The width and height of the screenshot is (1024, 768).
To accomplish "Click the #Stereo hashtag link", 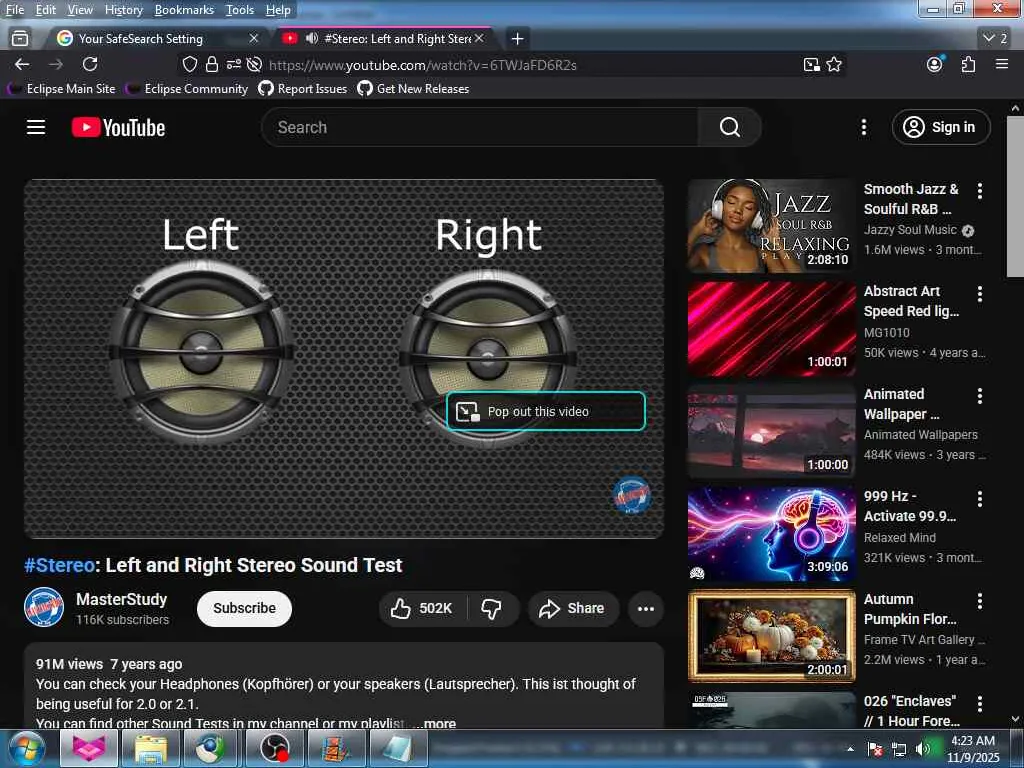I will coord(59,565).
